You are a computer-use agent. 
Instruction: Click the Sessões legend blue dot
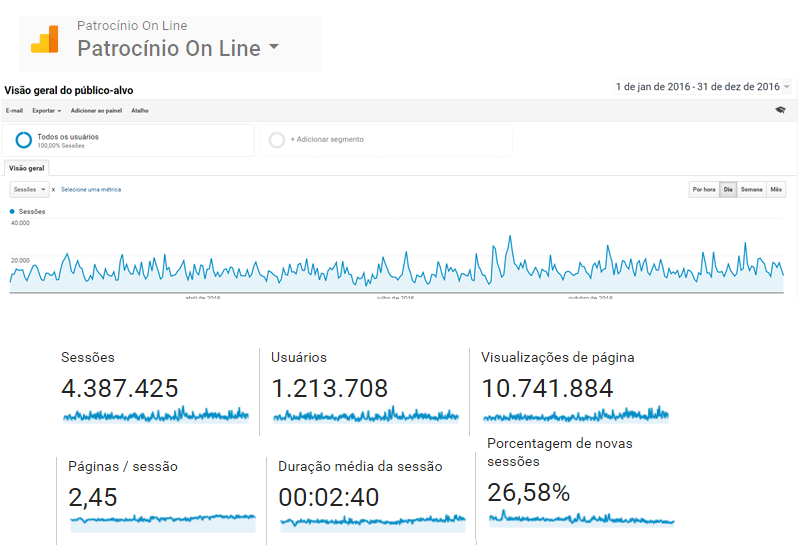point(12,211)
